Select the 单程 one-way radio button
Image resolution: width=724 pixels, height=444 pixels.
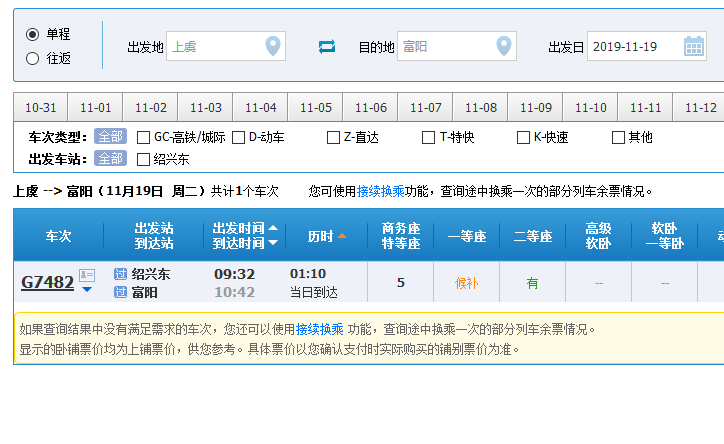click(x=32, y=34)
